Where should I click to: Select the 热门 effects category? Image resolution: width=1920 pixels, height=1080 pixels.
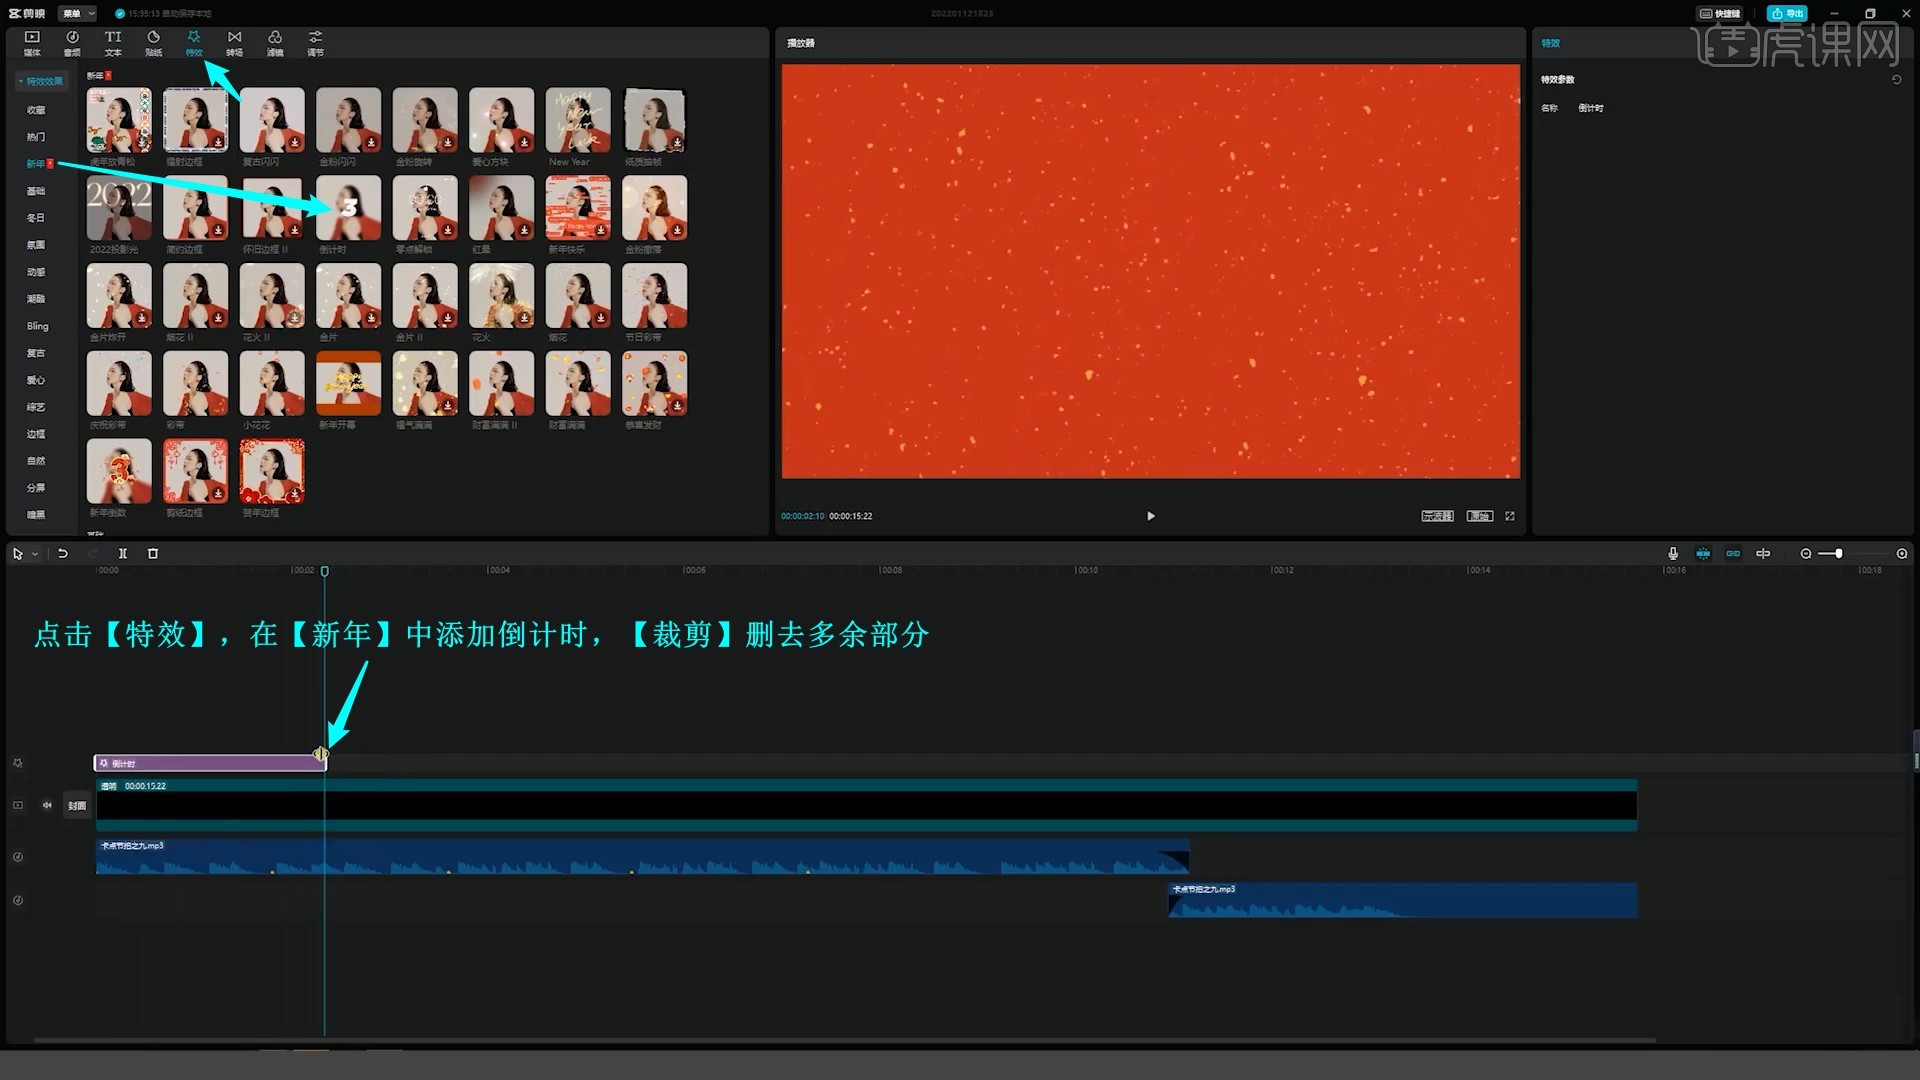point(36,137)
